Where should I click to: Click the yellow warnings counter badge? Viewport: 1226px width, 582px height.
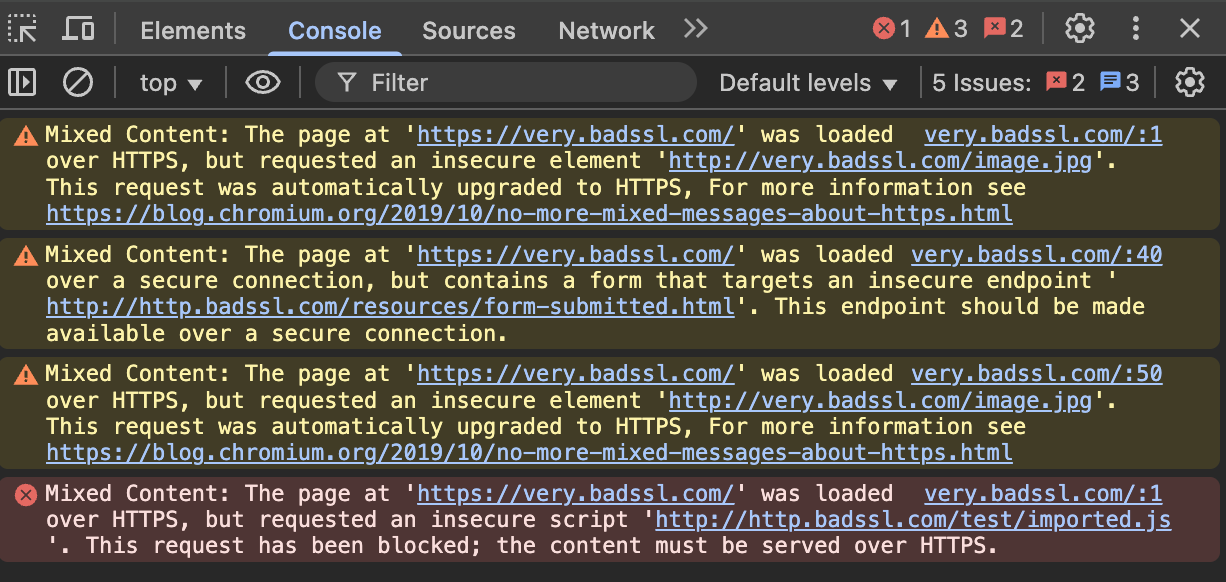point(946,29)
